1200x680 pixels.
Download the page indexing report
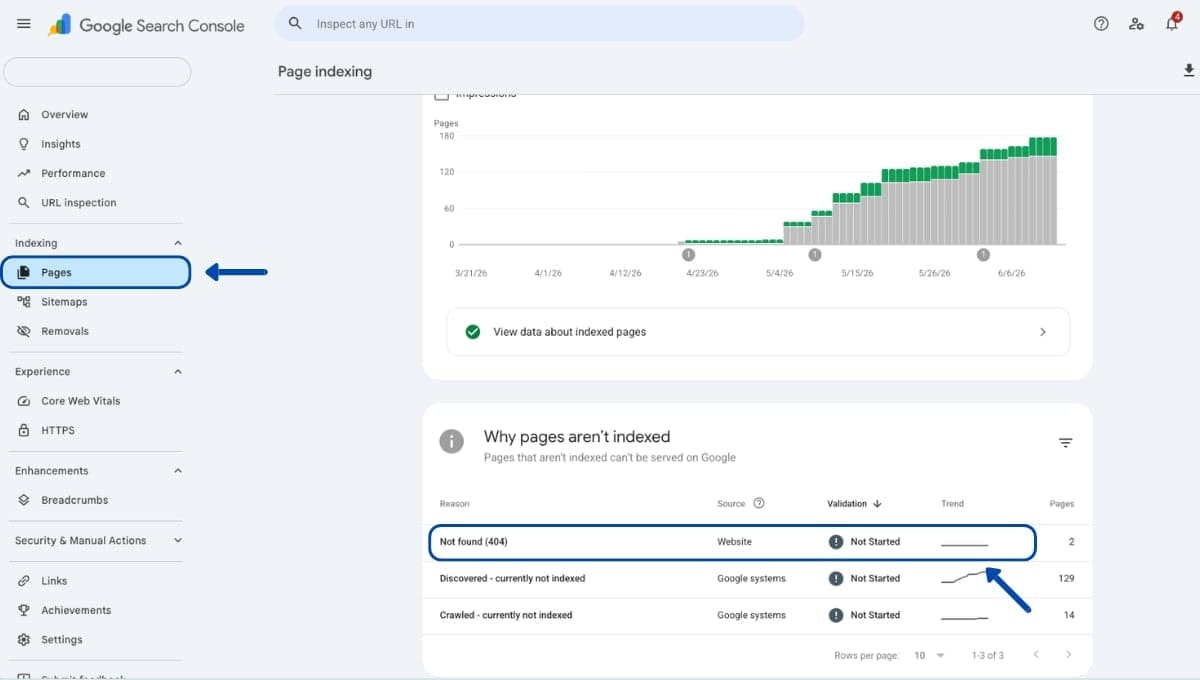[x=1189, y=70]
